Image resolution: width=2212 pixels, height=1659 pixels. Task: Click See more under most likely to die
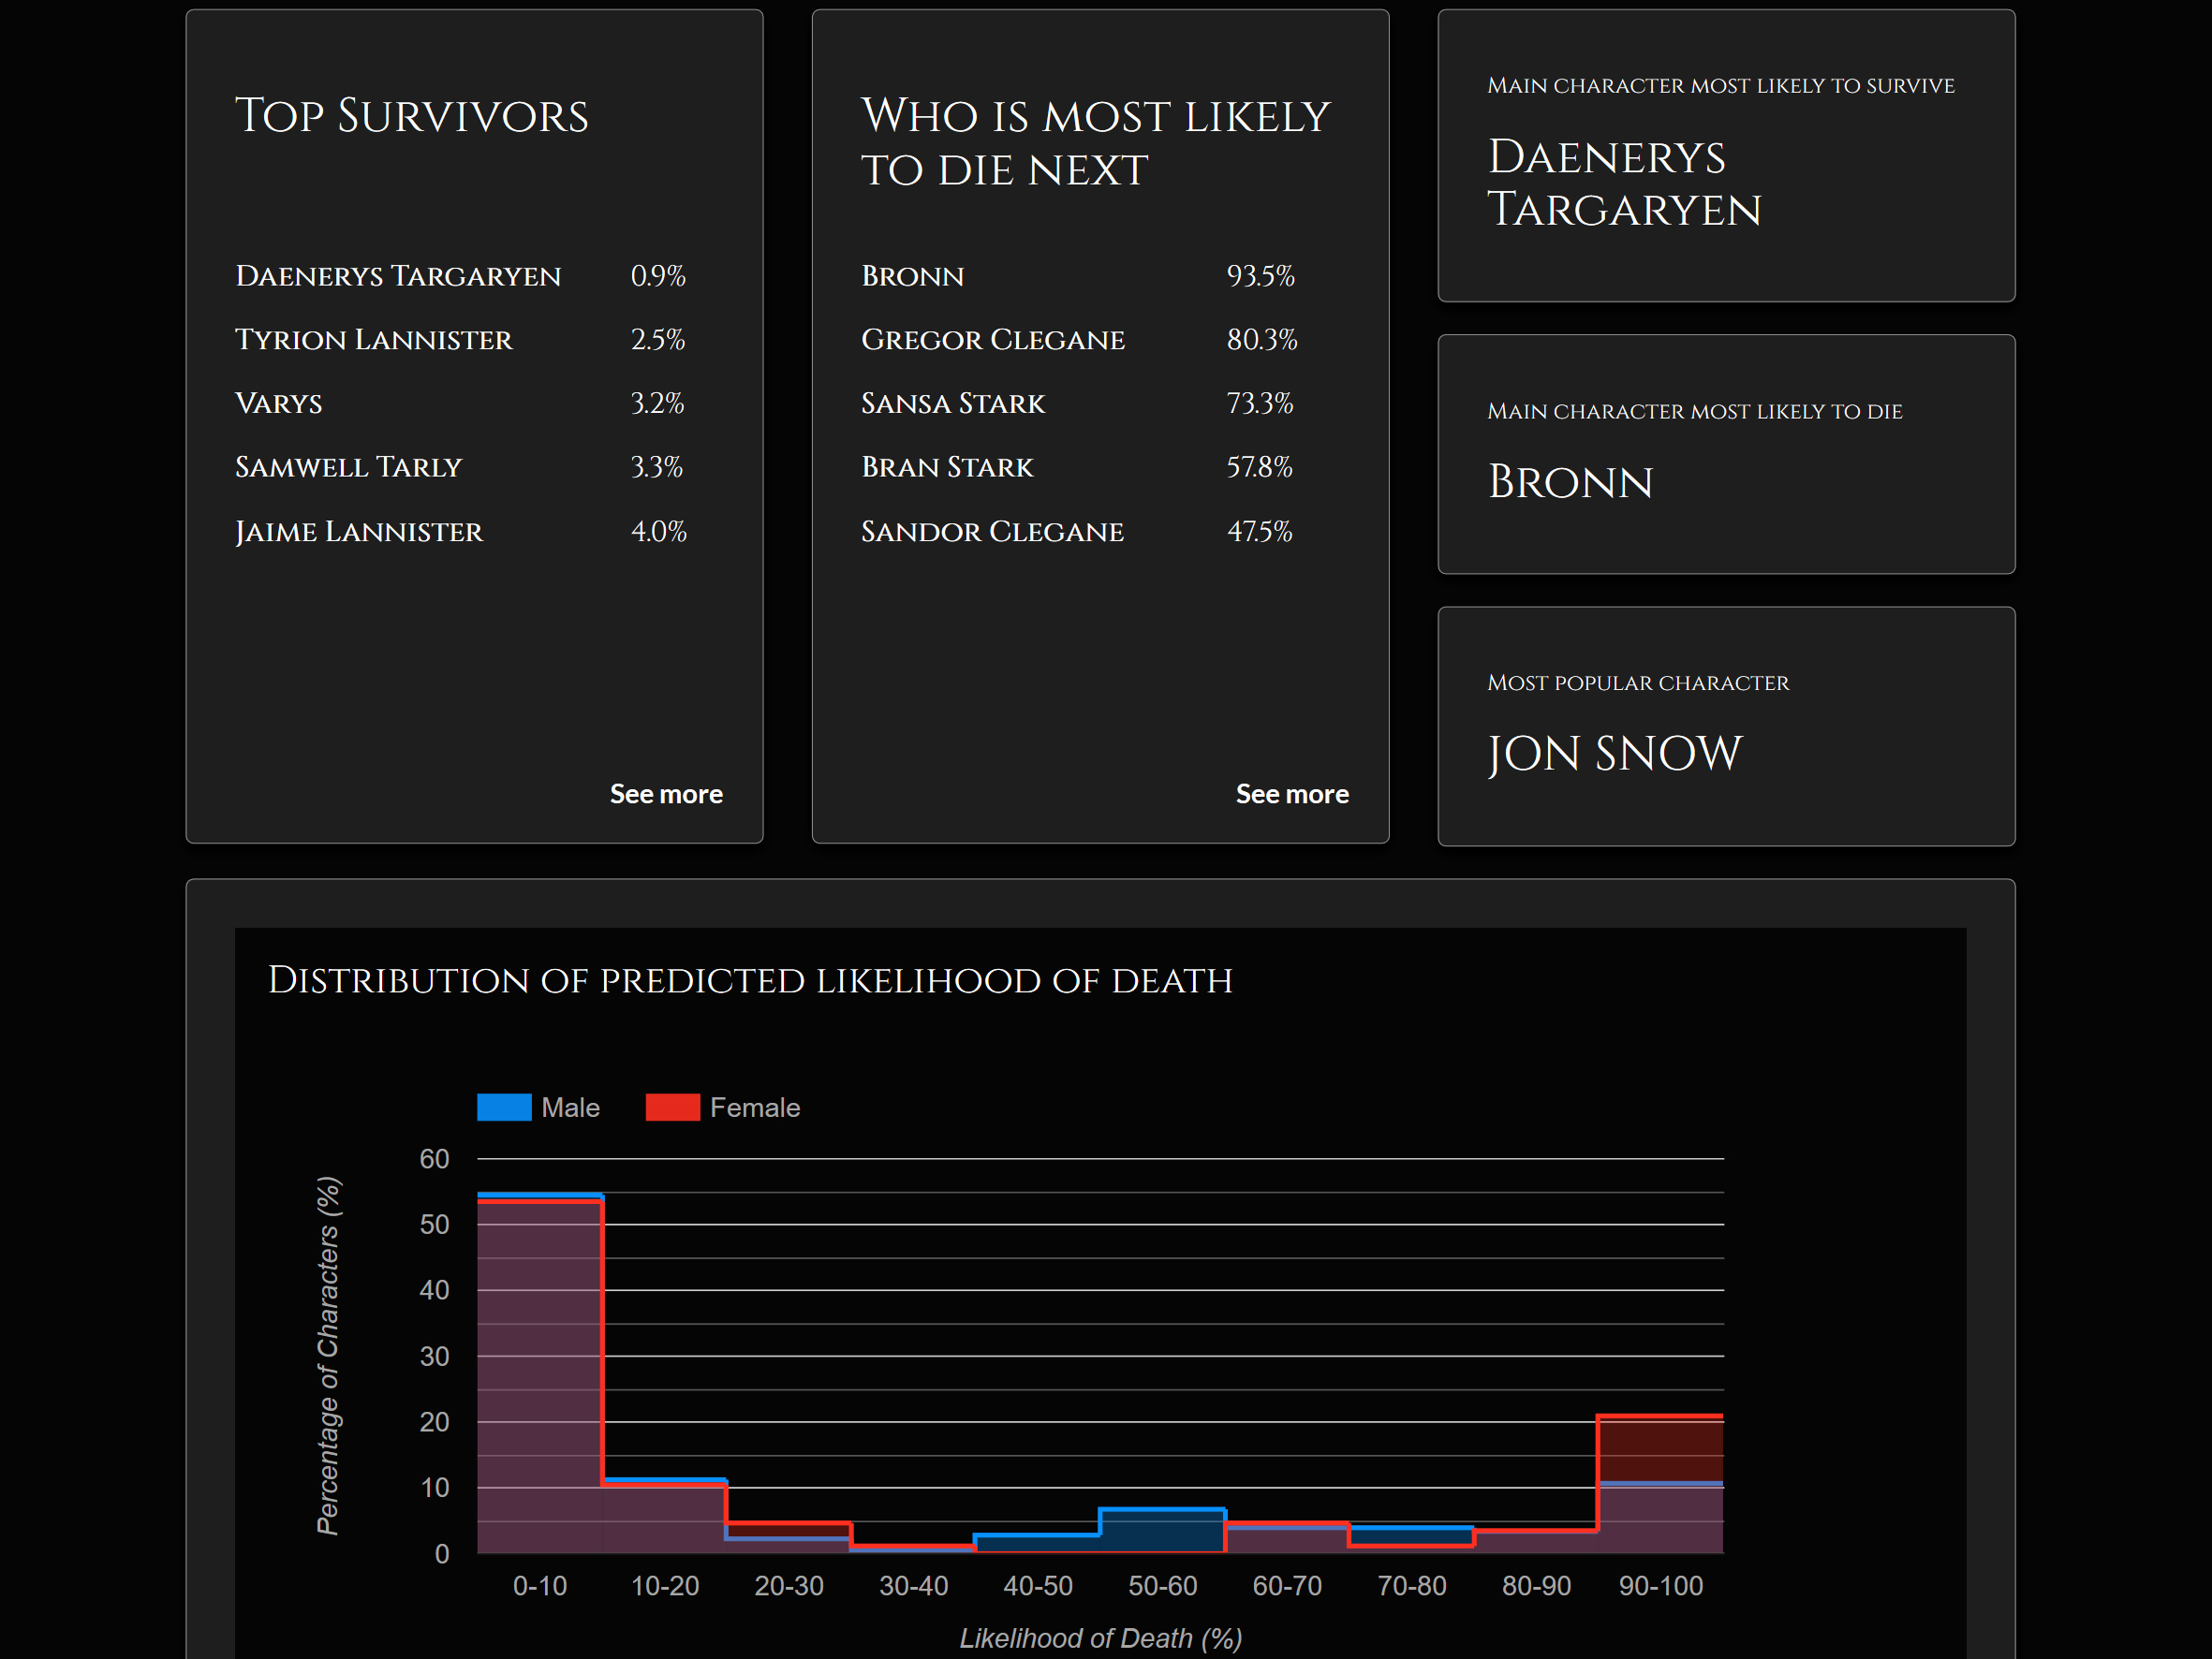(1292, 794)
